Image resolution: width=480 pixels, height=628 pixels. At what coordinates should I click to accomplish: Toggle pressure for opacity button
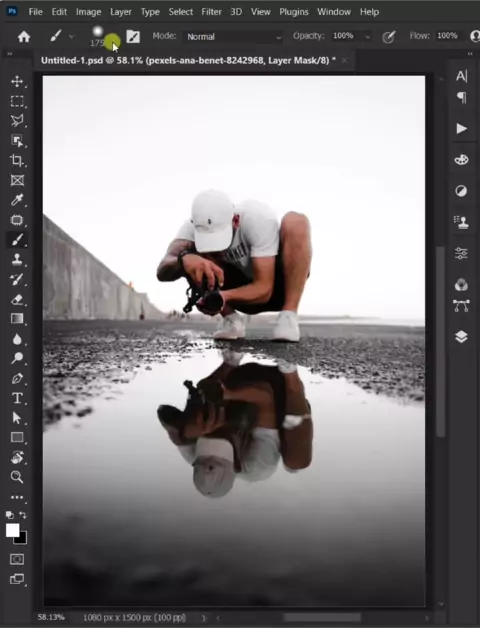click(388, 37)
